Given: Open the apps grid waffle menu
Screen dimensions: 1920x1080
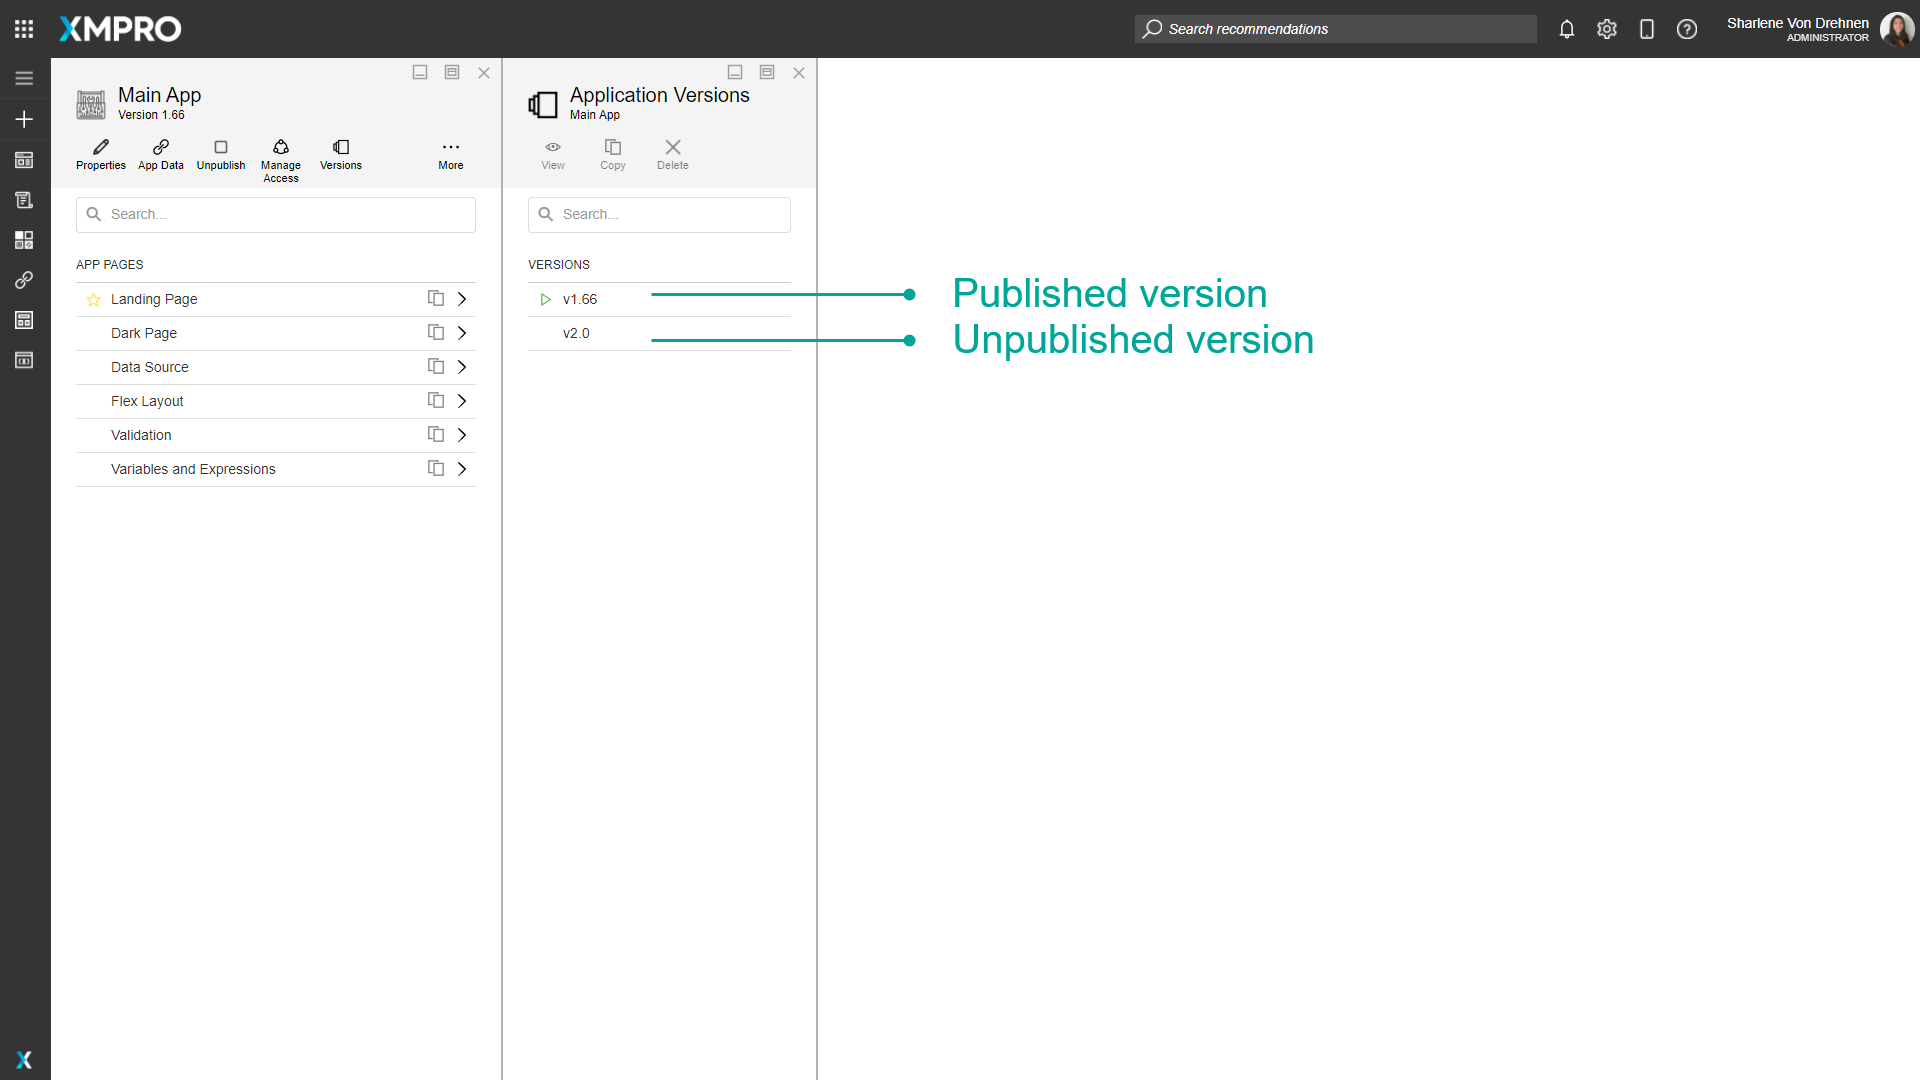Looking at the screenshot, I should coord(24,29).
